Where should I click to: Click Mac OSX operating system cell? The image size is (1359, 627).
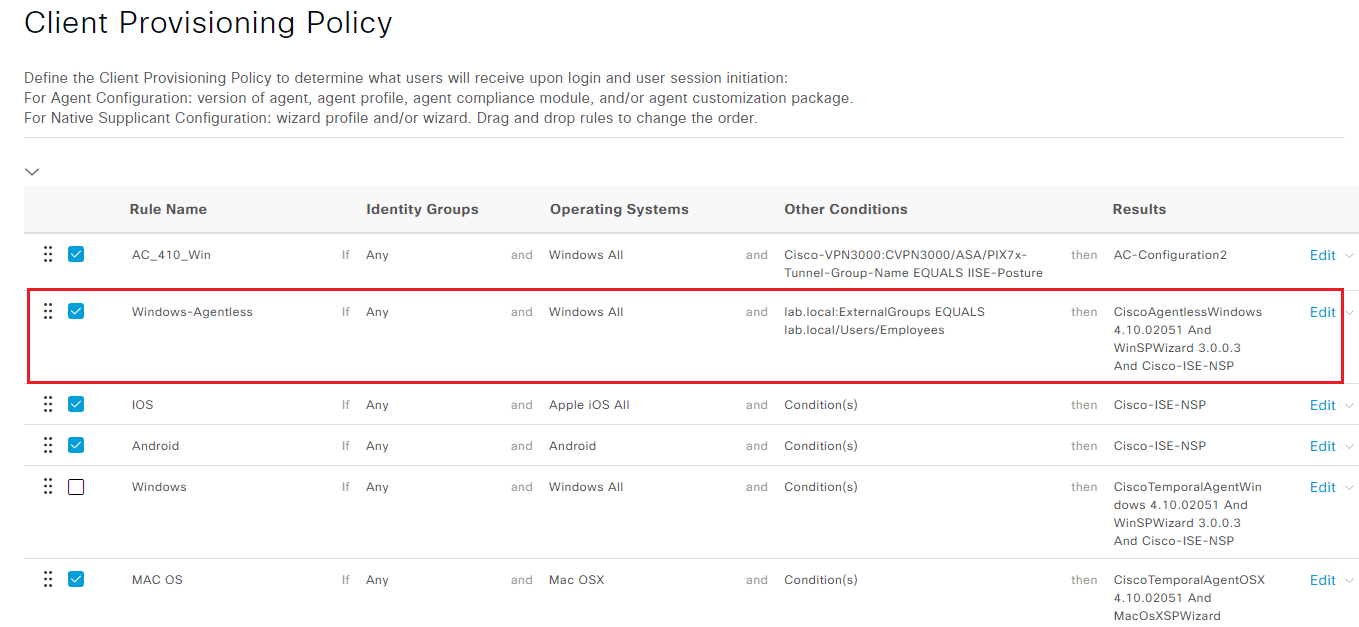click(x=576, y=580)
